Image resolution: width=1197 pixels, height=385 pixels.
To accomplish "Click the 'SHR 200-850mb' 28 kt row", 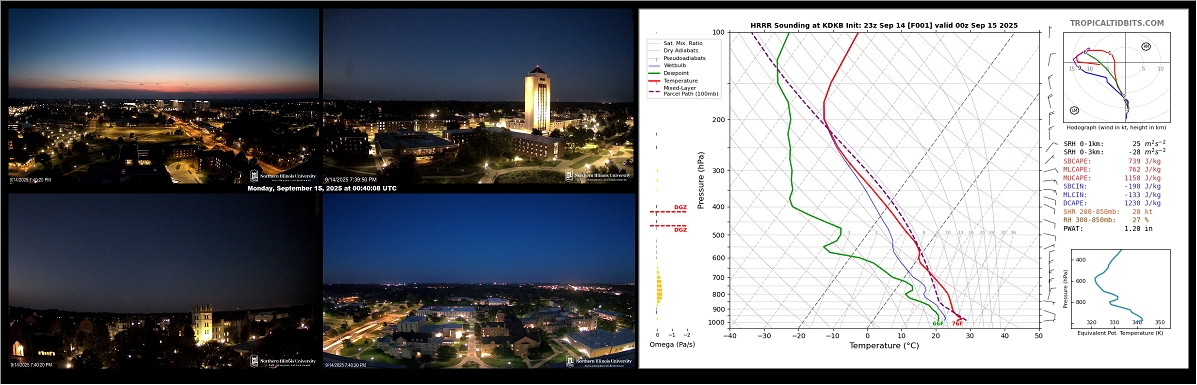I will pyautogui.click(x=1107, y=212).
